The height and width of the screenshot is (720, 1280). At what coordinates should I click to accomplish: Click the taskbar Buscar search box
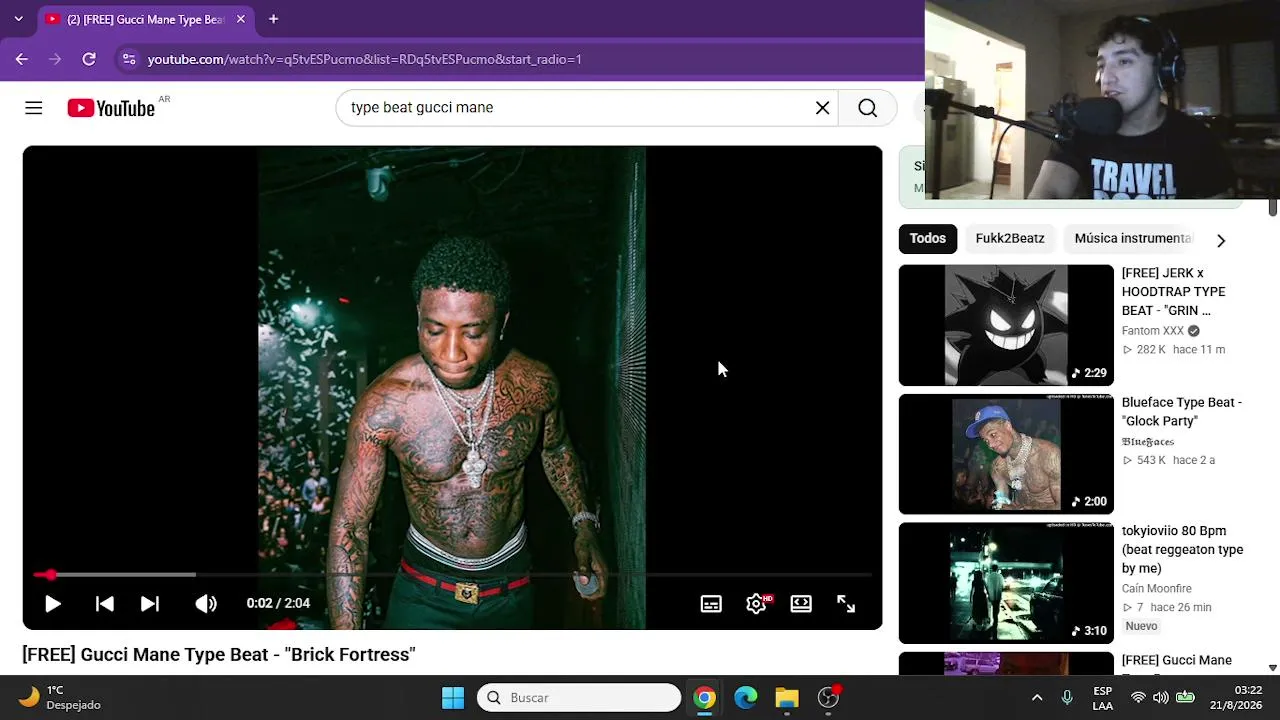point(578,698)
